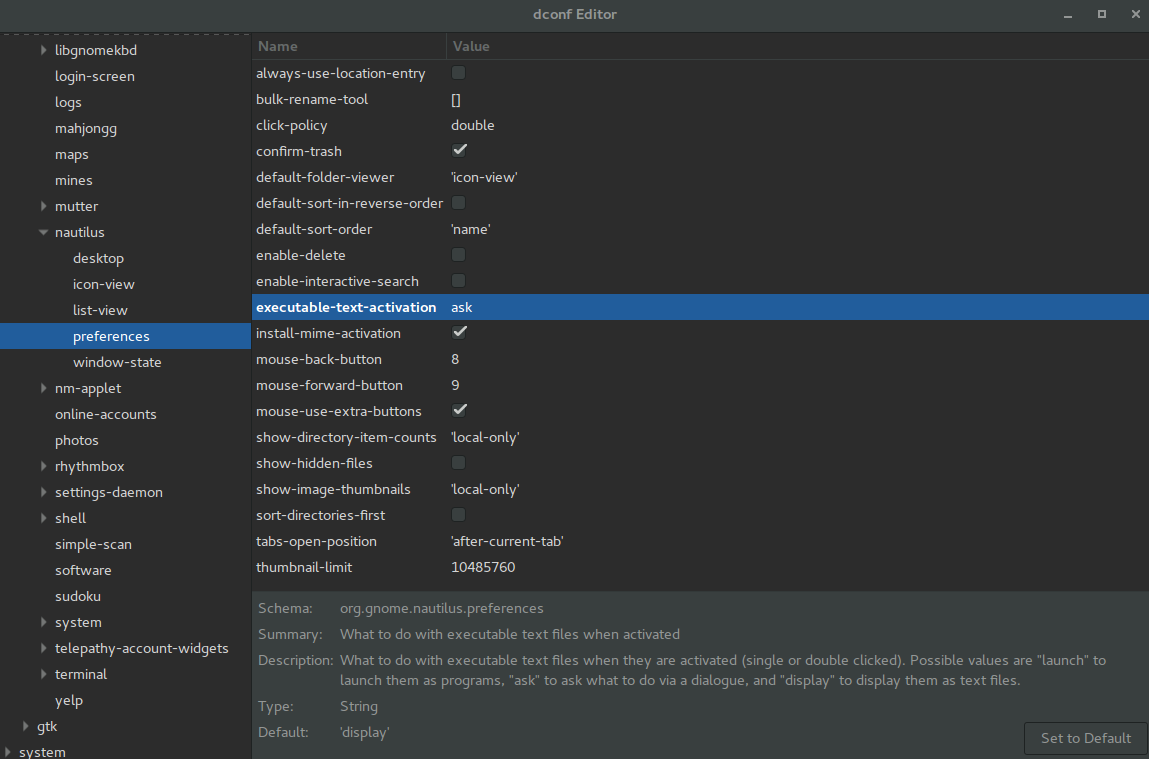Minimize the dconf Editor window
The image size is (1149, 759).
(1068, 15)
